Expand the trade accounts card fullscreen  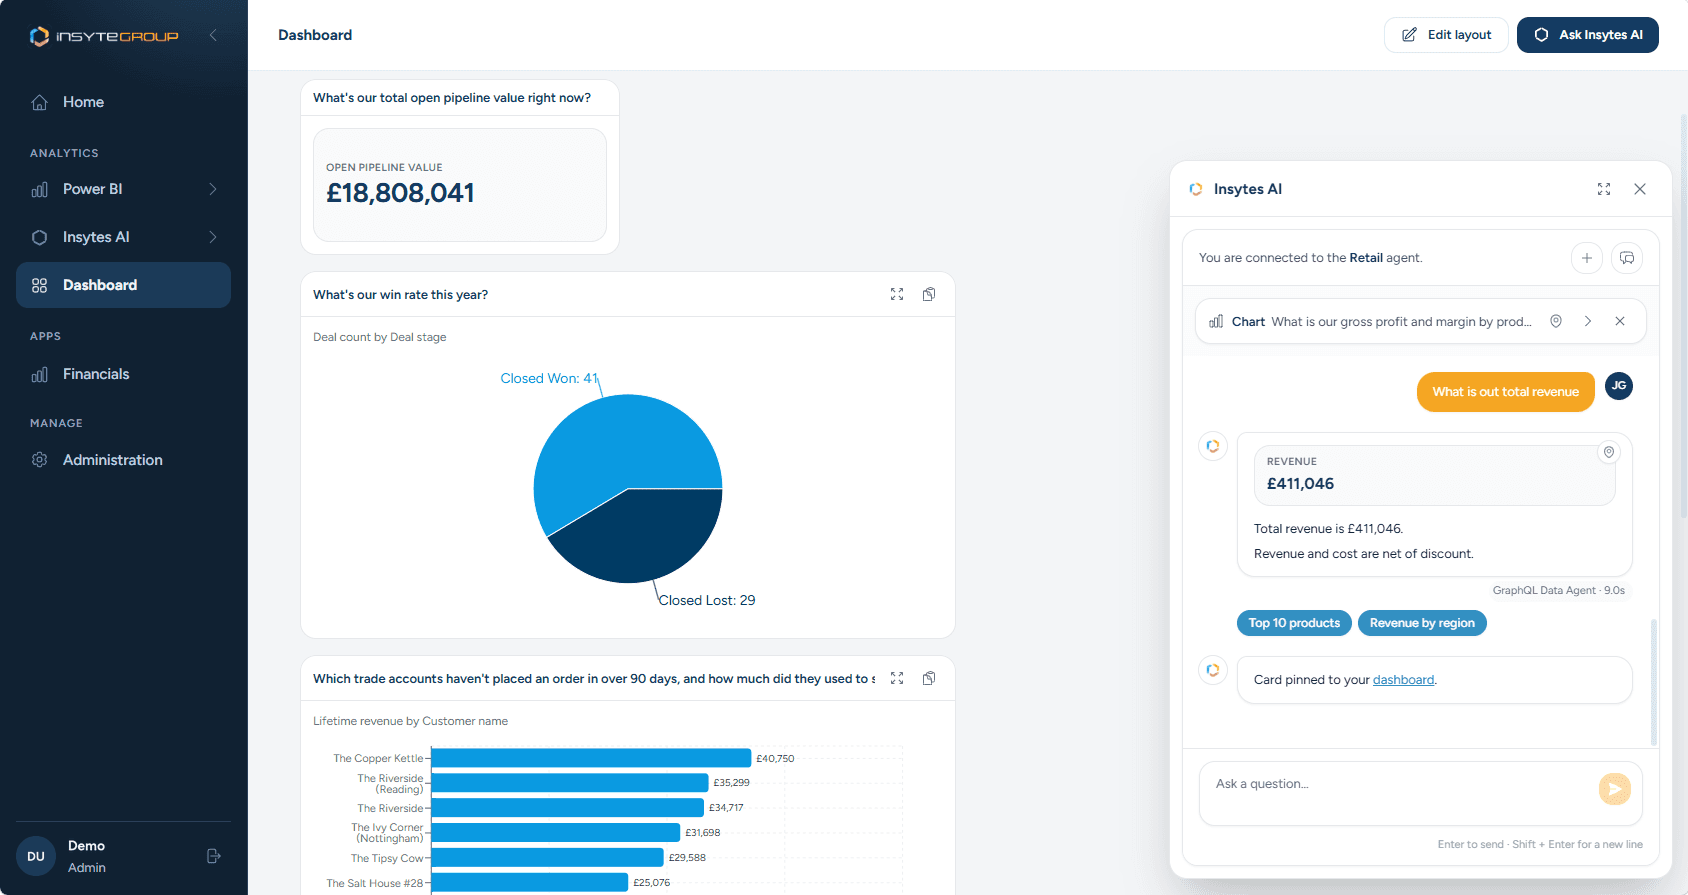[x=897, y=678]
